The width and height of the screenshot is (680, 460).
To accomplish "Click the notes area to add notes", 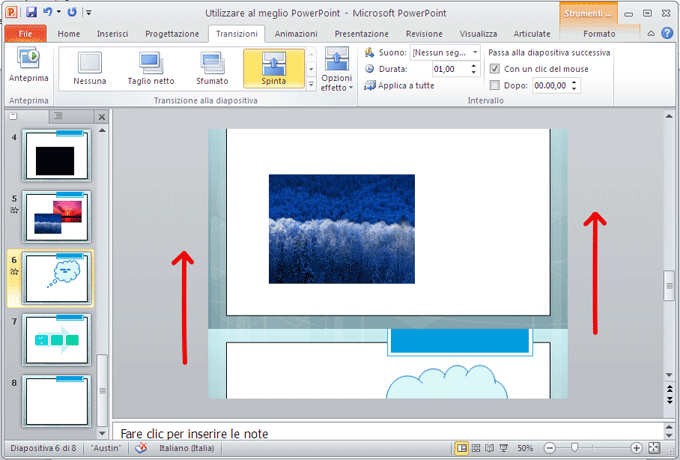I will (388, 433).
